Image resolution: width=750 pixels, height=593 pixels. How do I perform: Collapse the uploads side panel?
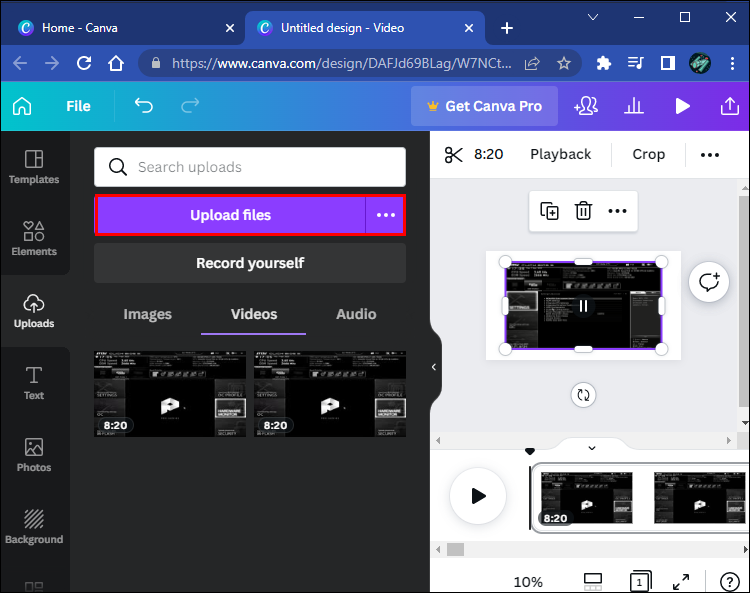[434, 367]
